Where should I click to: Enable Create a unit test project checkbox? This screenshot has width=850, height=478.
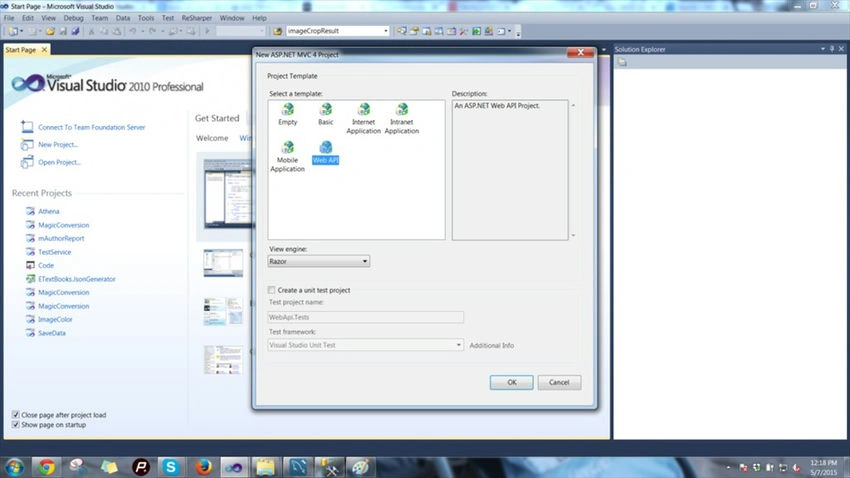pos(272,290)
